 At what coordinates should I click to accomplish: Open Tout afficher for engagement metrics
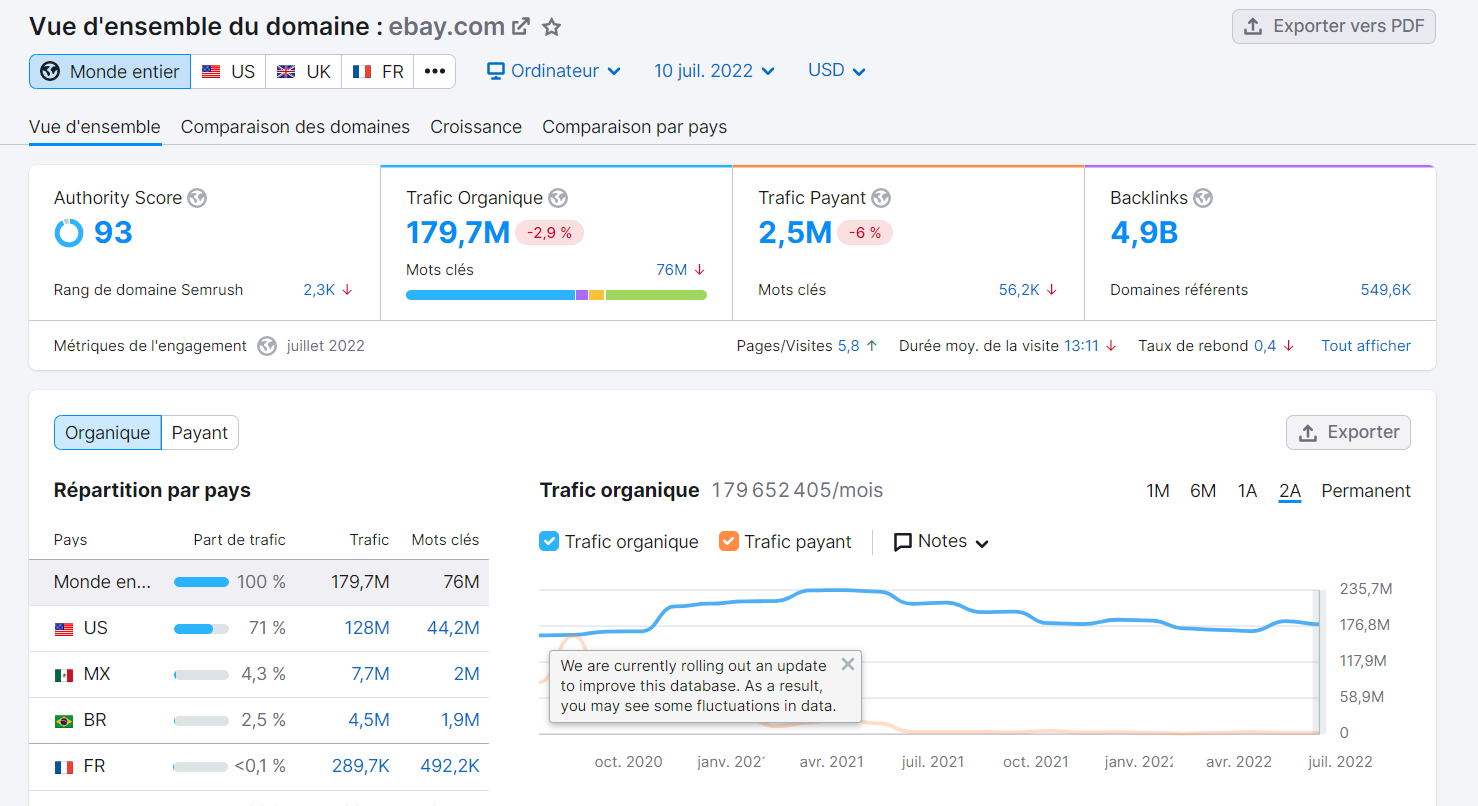(x=1366, y=345)
